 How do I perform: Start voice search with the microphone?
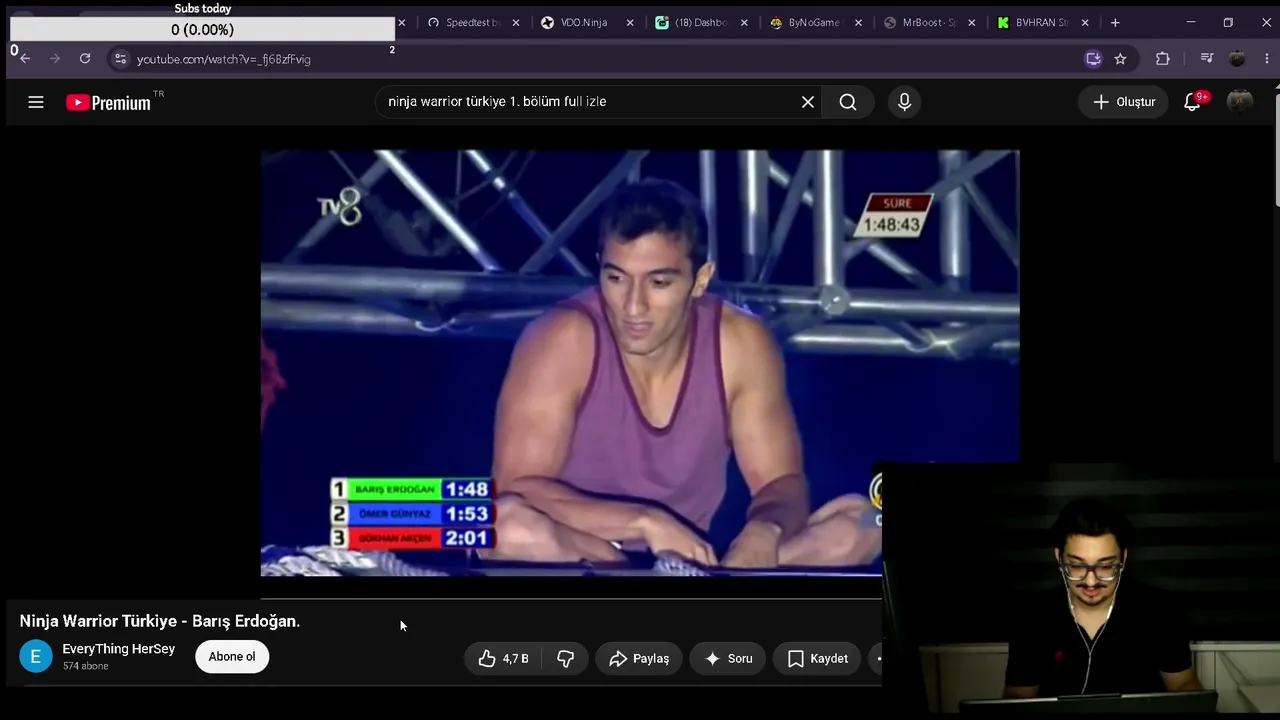[x=904, y=102]
